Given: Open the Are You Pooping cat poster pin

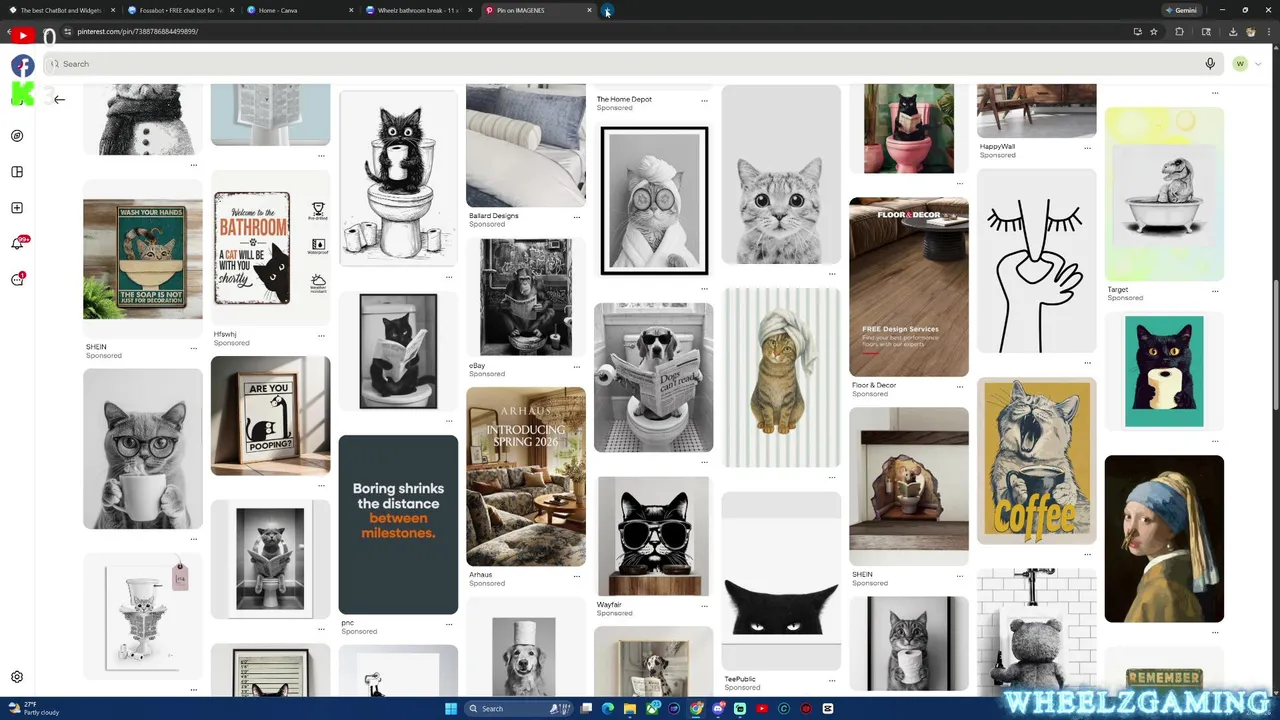Looking at the screenshot, I should point(270,415).
